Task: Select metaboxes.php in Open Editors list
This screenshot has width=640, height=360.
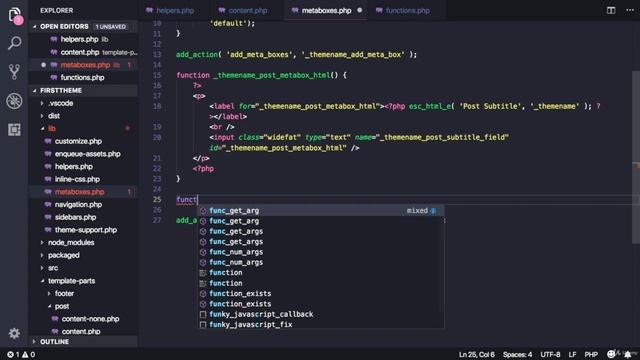Action: coord(84,65)
